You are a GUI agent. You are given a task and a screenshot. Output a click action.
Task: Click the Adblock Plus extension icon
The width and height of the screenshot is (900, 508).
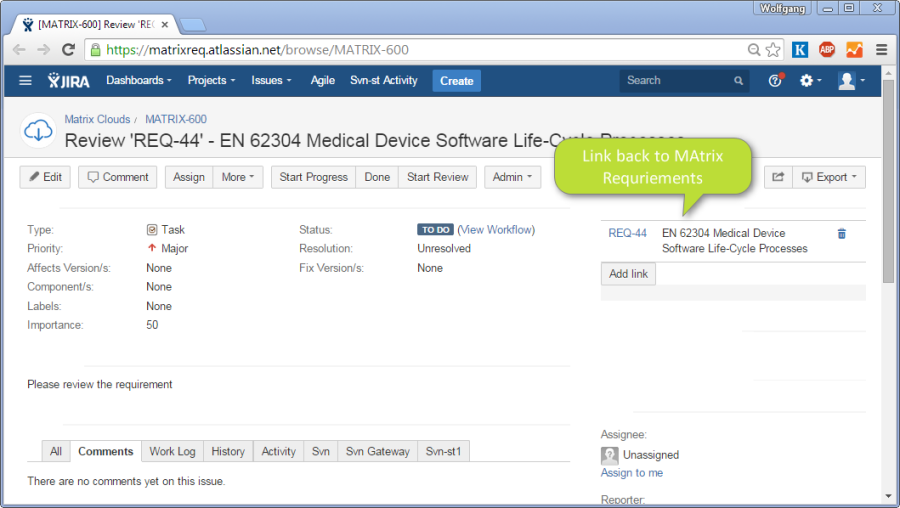click(x=827, y=49)
